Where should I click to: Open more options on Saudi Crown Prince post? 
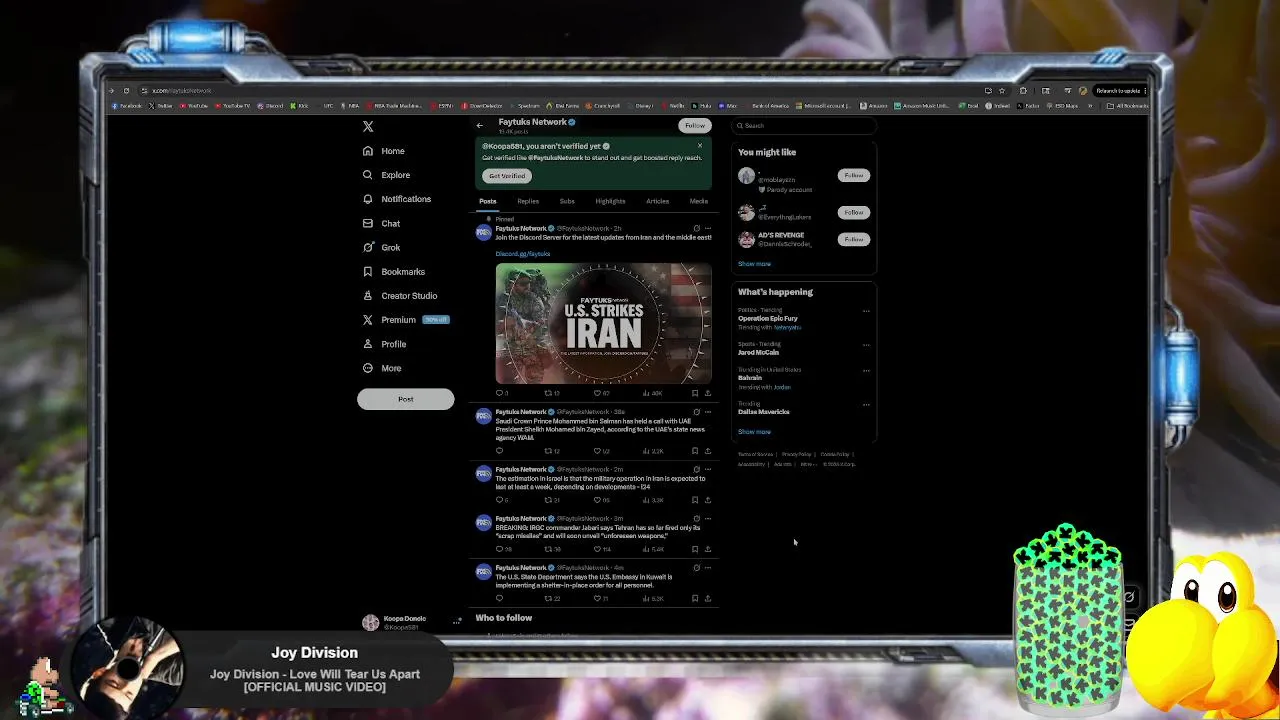click(x=708, y=412)
